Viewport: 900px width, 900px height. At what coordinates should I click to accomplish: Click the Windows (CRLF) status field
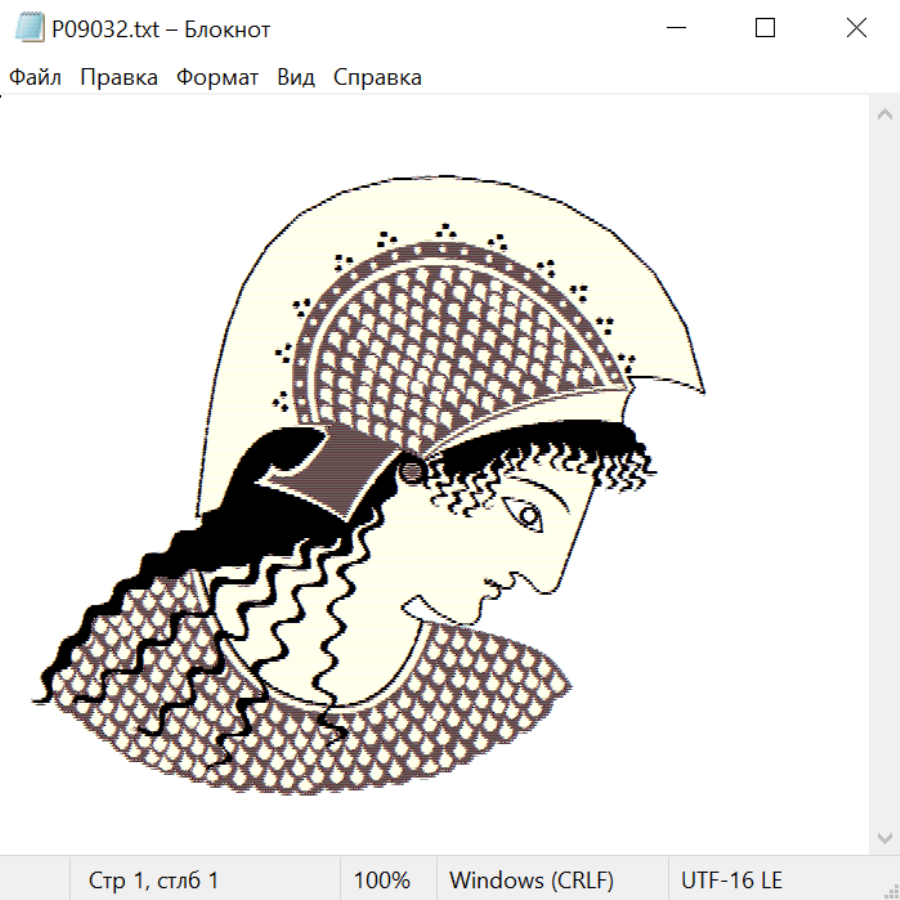(531, 881)
